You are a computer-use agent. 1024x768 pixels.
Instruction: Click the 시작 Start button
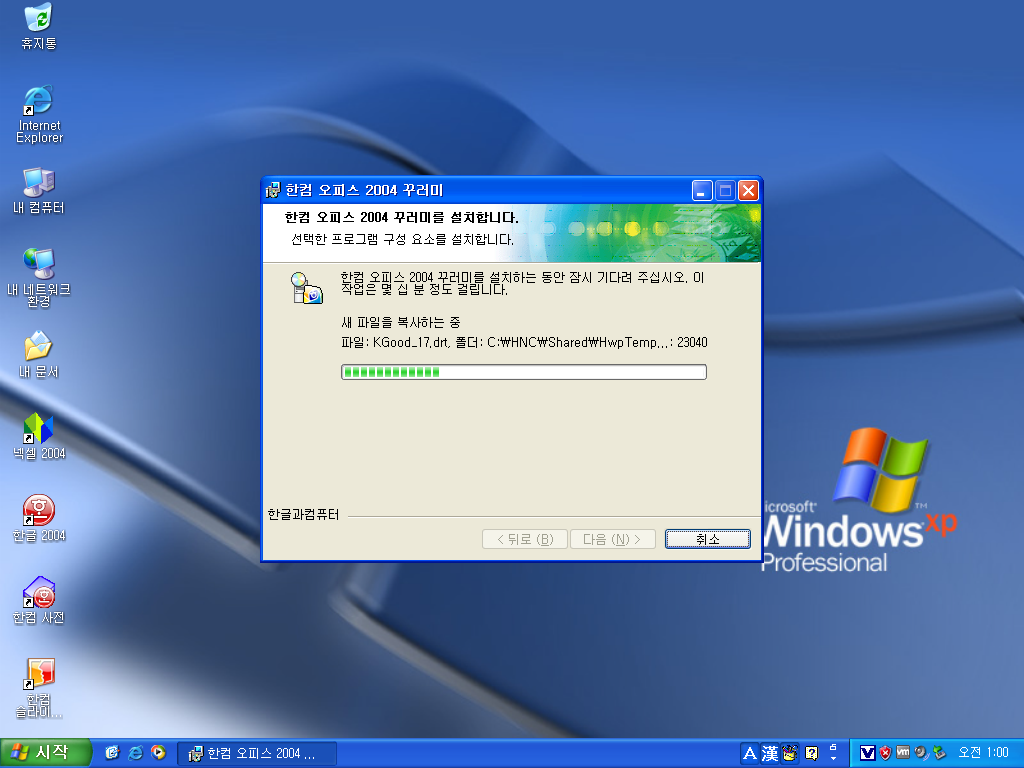pos(46,753)
